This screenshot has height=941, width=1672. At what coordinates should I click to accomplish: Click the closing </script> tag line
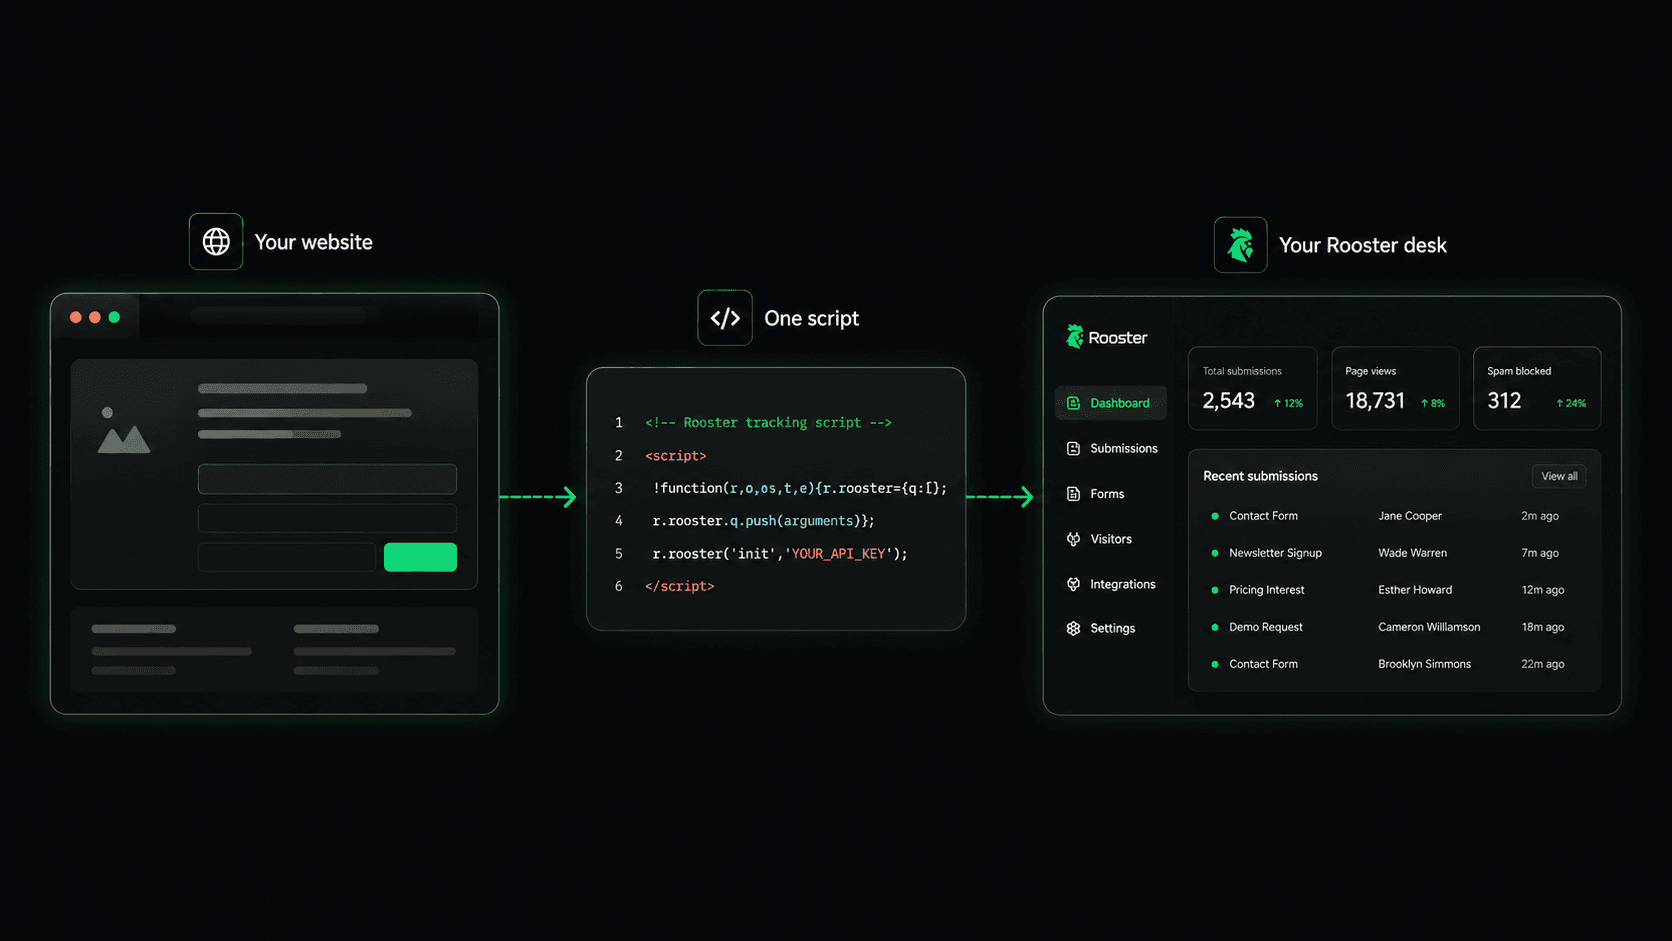[680, 586]
